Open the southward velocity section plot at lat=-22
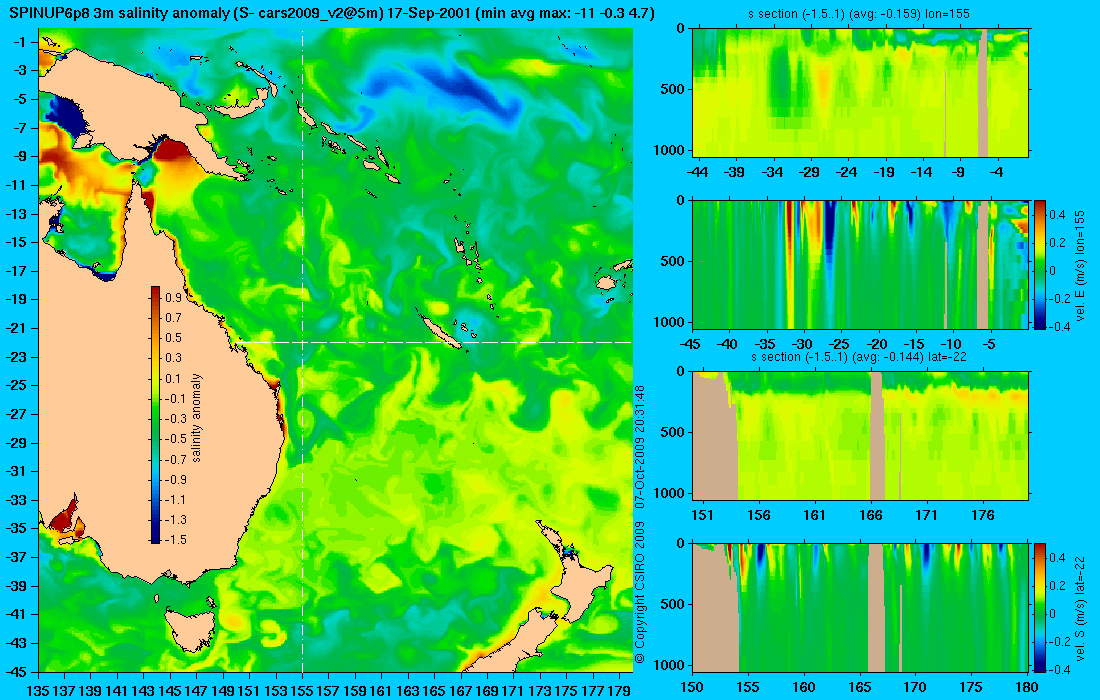This screenshot has width=1100, height=700. (861, 607)
